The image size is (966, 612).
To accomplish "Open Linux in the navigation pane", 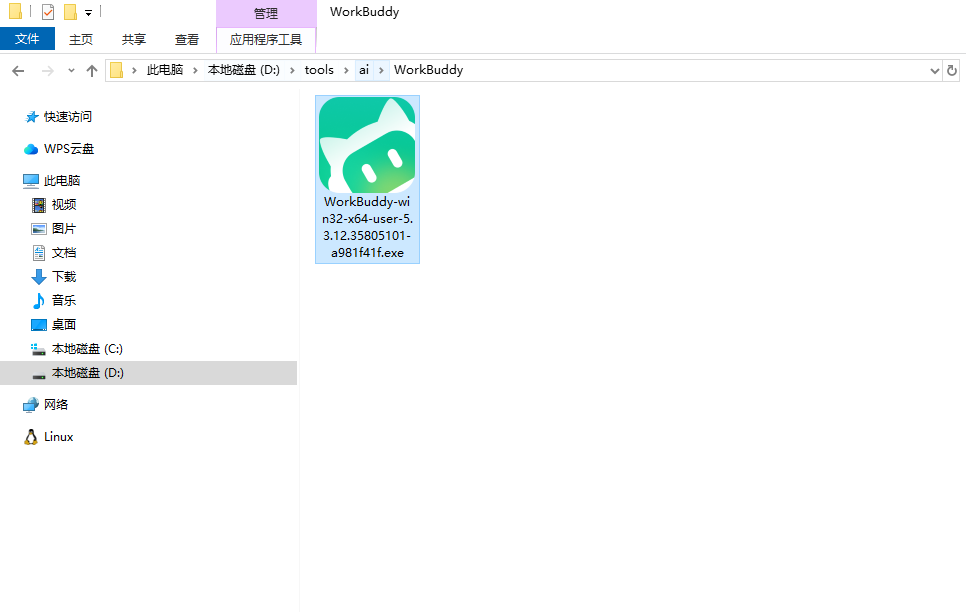I will point(59,437).
